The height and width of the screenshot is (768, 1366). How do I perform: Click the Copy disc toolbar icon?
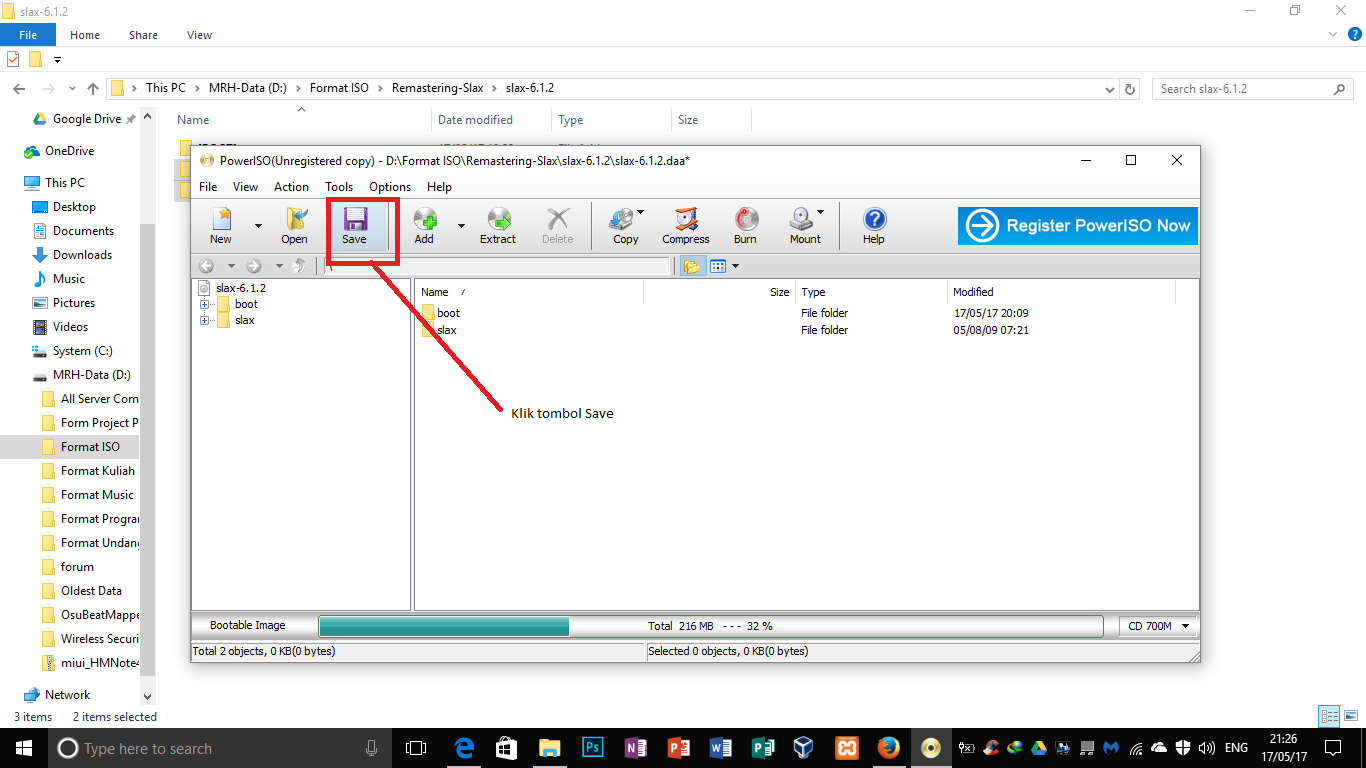click(626, 226)
